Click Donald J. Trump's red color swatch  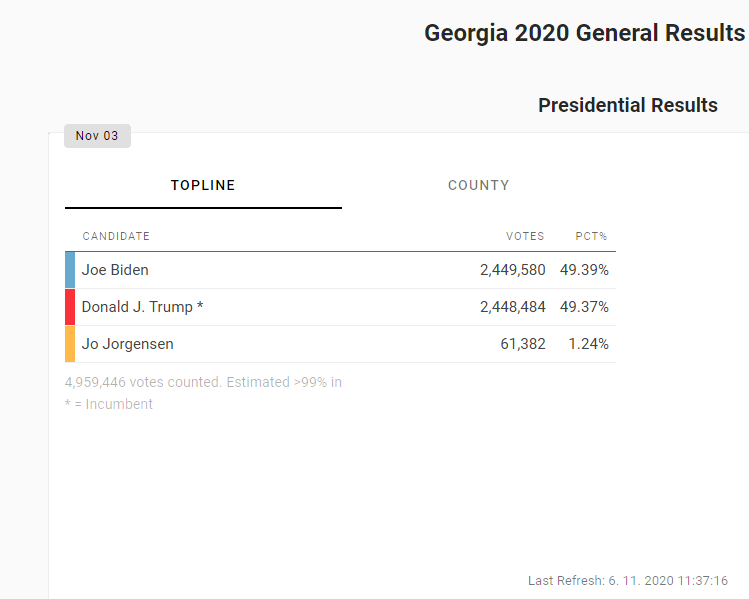[x=70, y=307]
